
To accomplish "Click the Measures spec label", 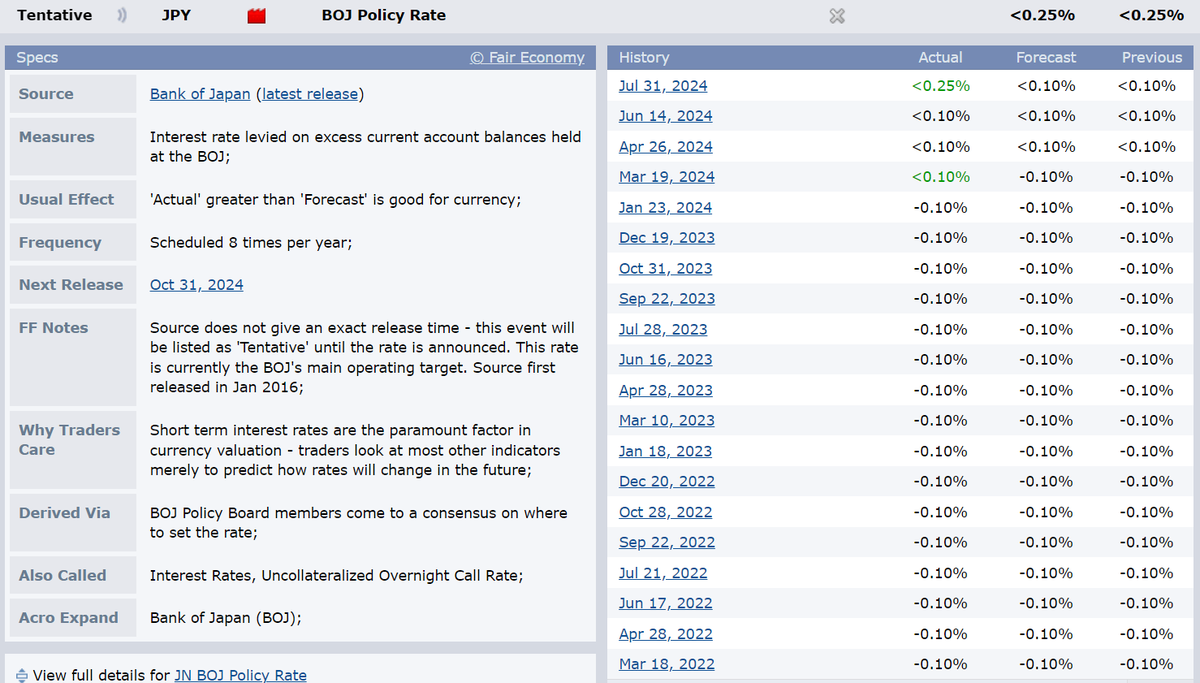I will 57,137.
